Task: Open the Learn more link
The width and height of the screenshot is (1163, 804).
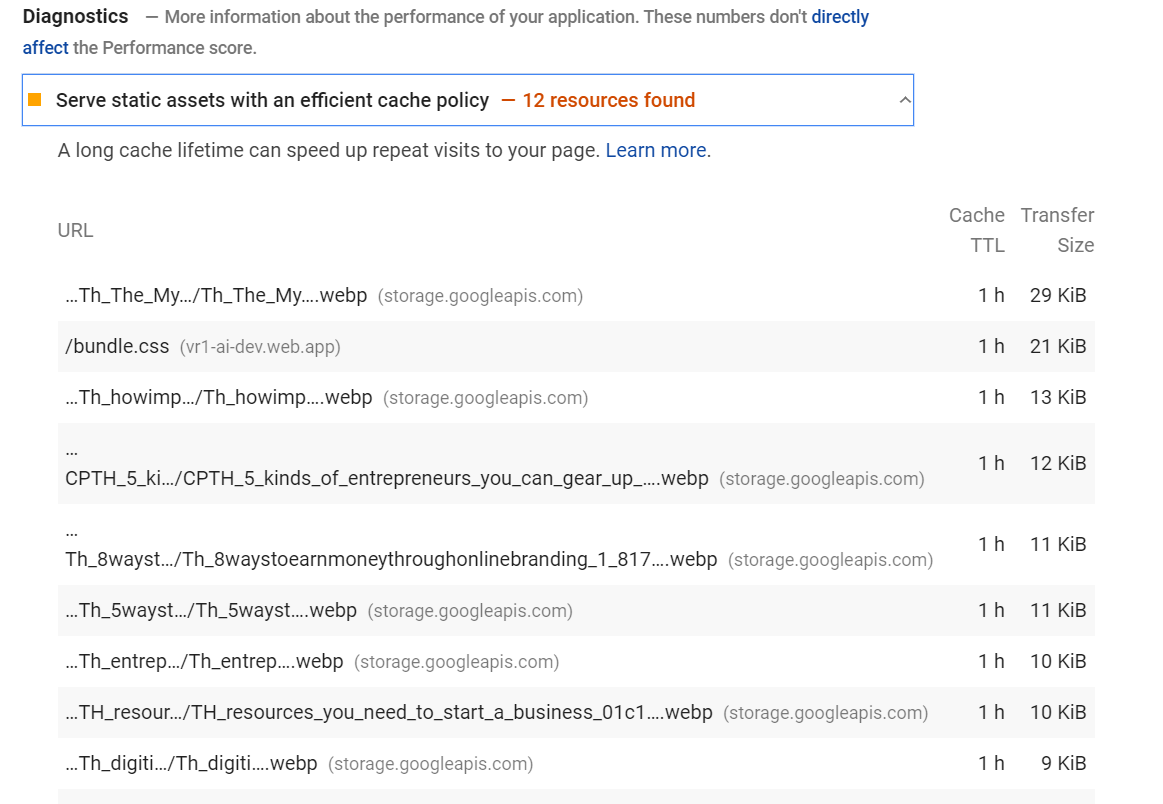Action: click(x=655, y=150)
